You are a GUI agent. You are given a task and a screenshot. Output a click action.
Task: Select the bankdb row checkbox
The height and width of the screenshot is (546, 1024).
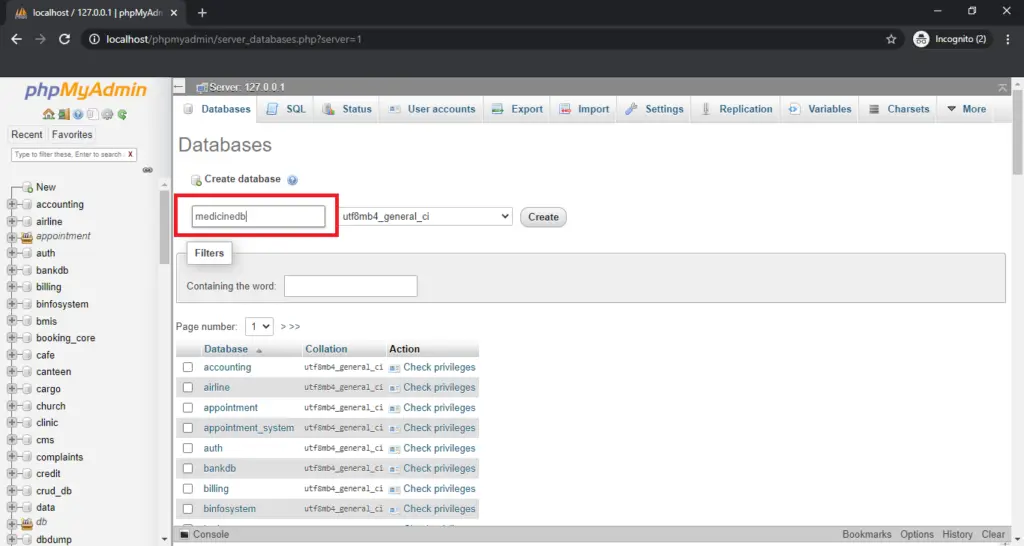187,468
